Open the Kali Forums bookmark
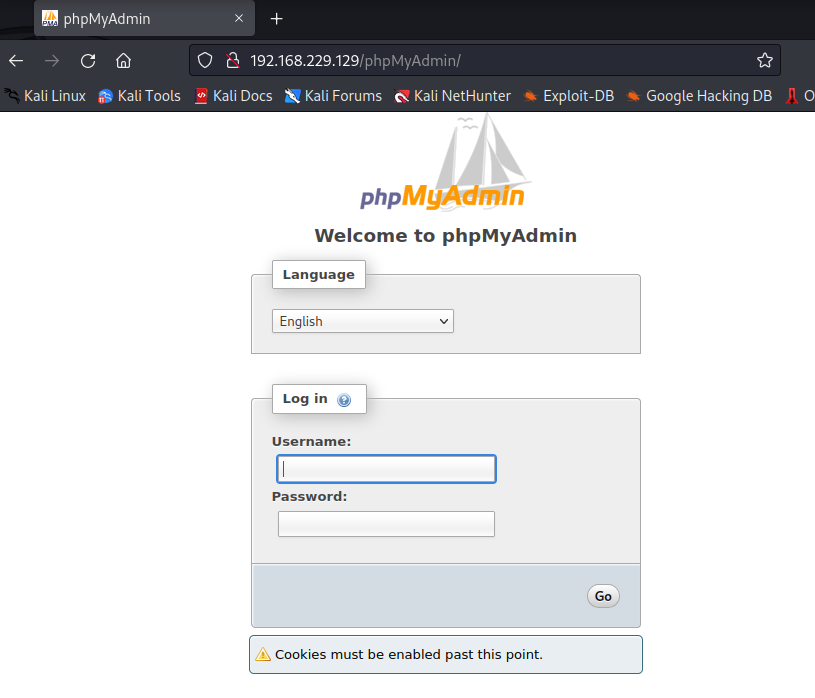Screen dimensions: 815x698 pos(333,96)
